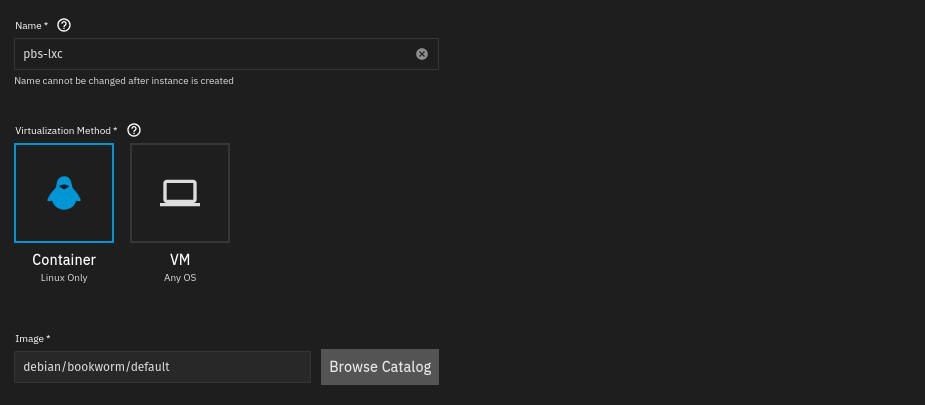This screenshot has width=925, height=405.
Task: Click the pbs-lxc text in the Name box
Action: [43, 54]
